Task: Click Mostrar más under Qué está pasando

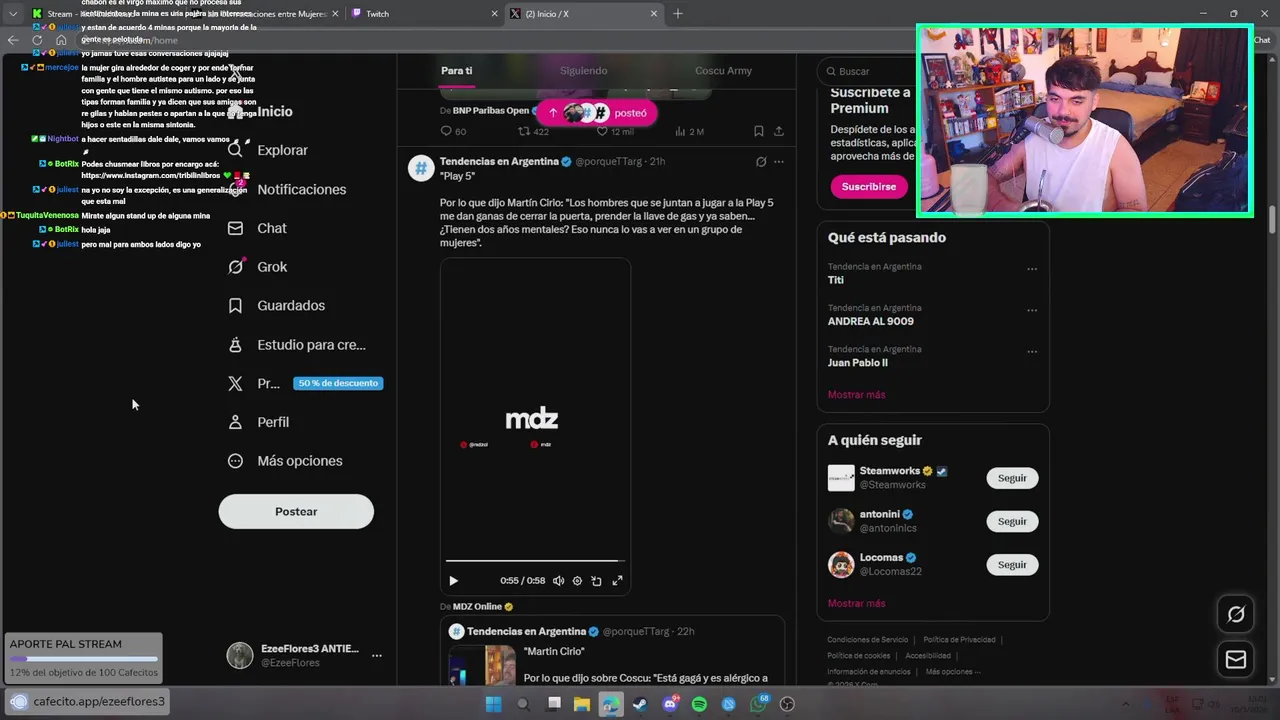Action: coord(856,394)
